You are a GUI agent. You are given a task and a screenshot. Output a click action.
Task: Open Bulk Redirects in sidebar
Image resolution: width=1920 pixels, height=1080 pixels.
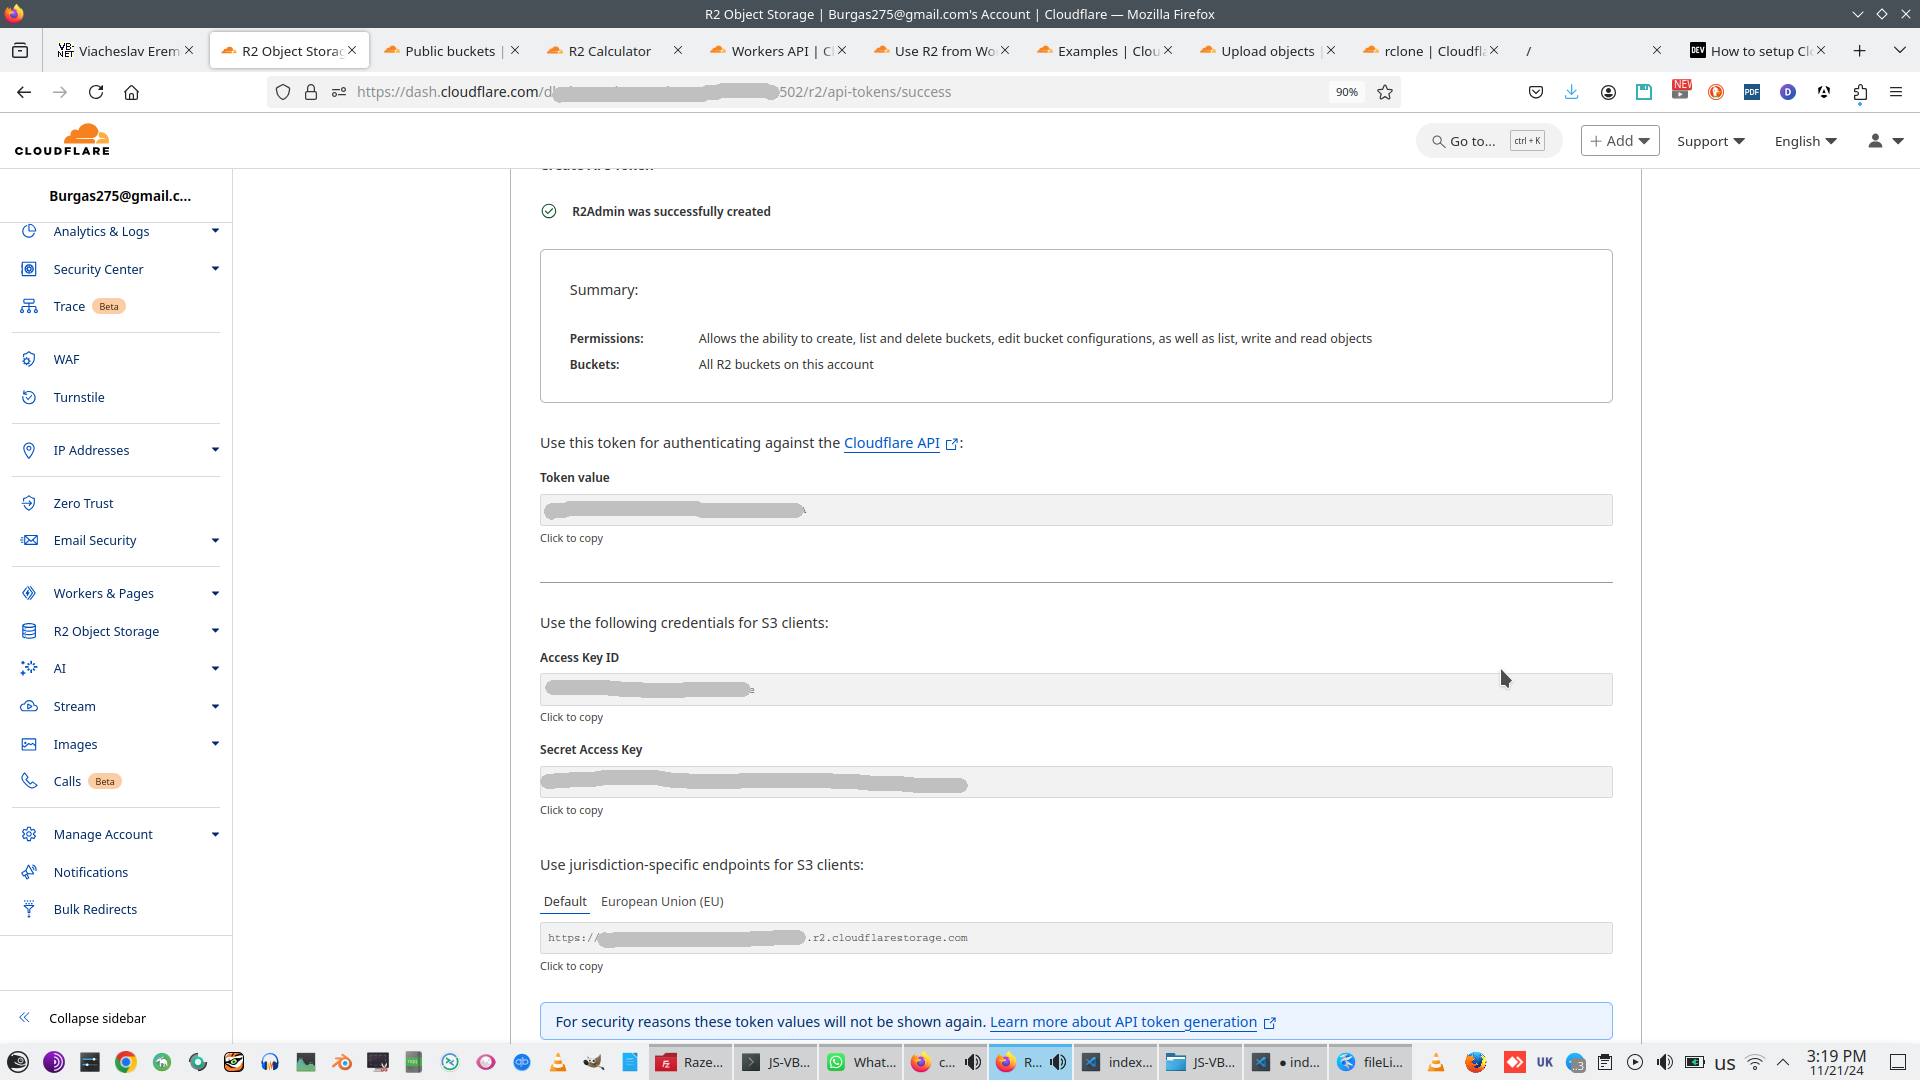tap(95, 910)
